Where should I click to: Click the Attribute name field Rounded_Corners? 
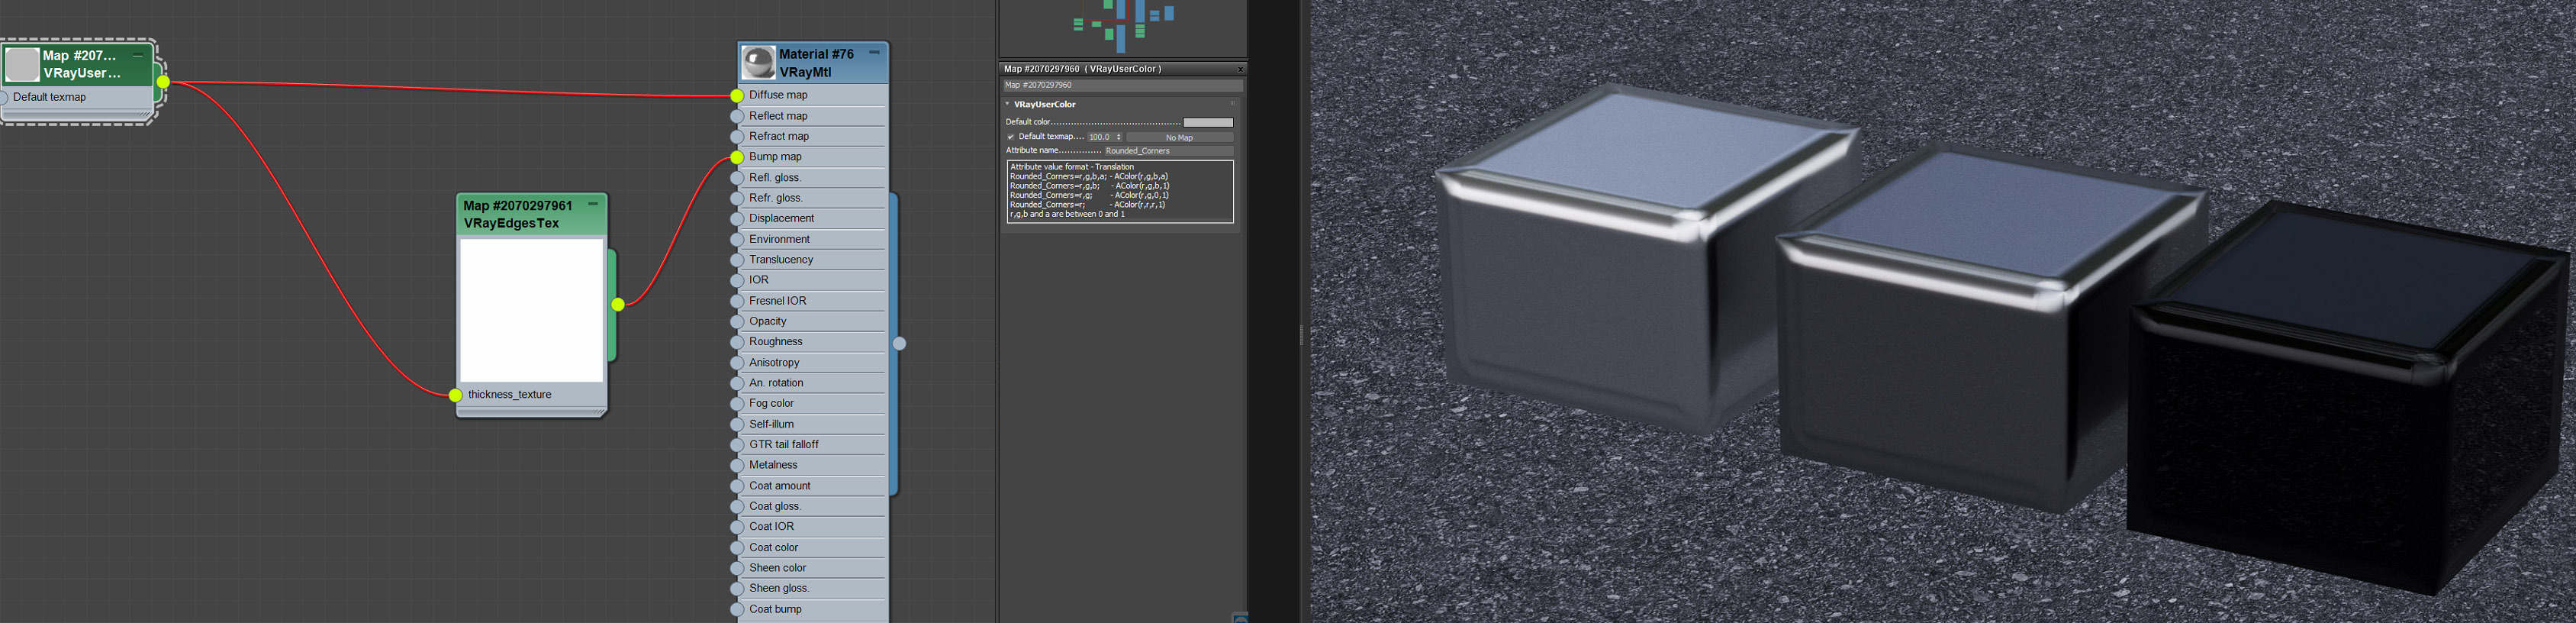[1168, 151]
